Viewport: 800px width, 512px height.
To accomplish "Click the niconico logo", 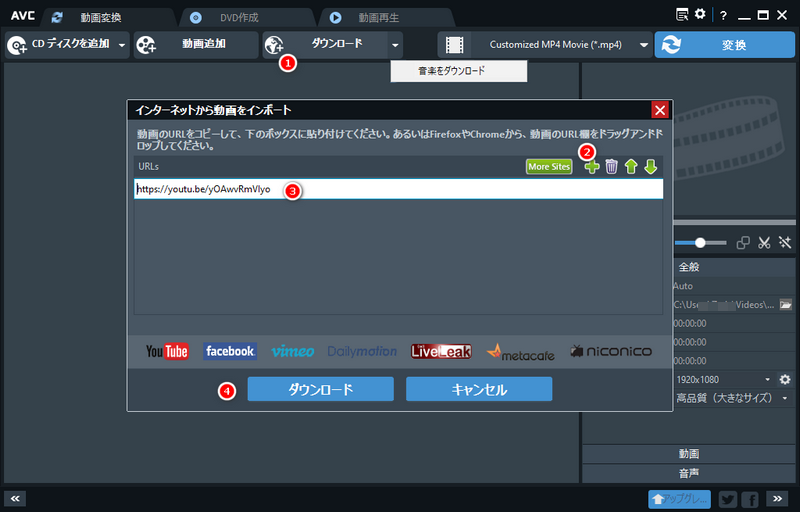I will point(611,351).
